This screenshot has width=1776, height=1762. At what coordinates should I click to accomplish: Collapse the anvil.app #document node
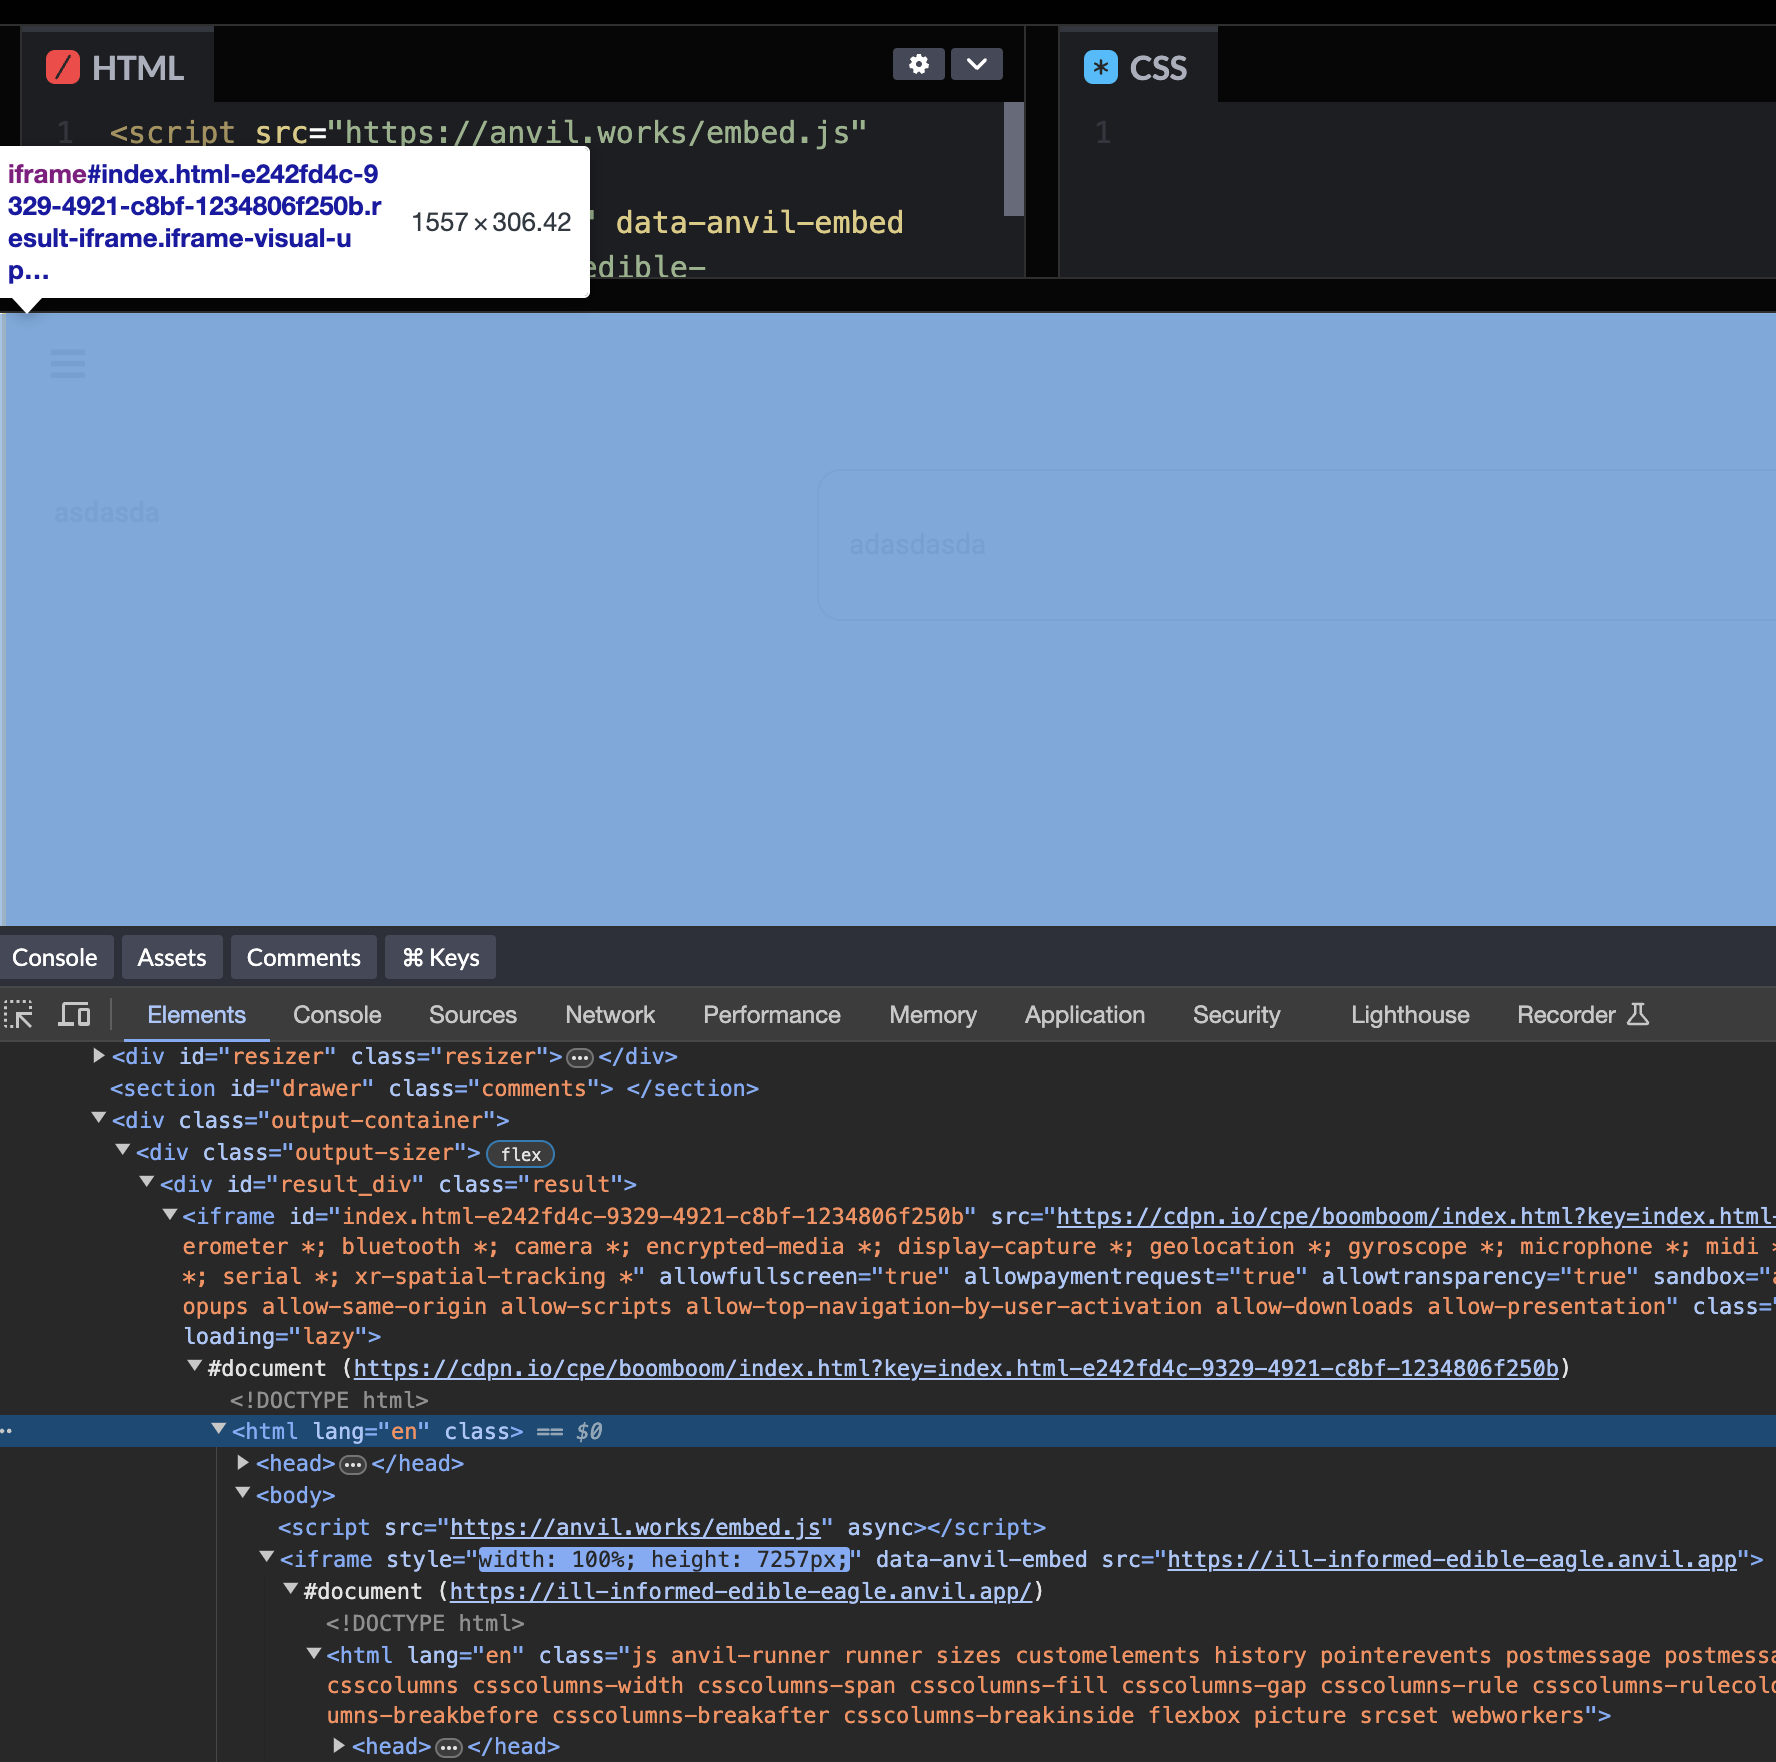tap(291, 1589)
